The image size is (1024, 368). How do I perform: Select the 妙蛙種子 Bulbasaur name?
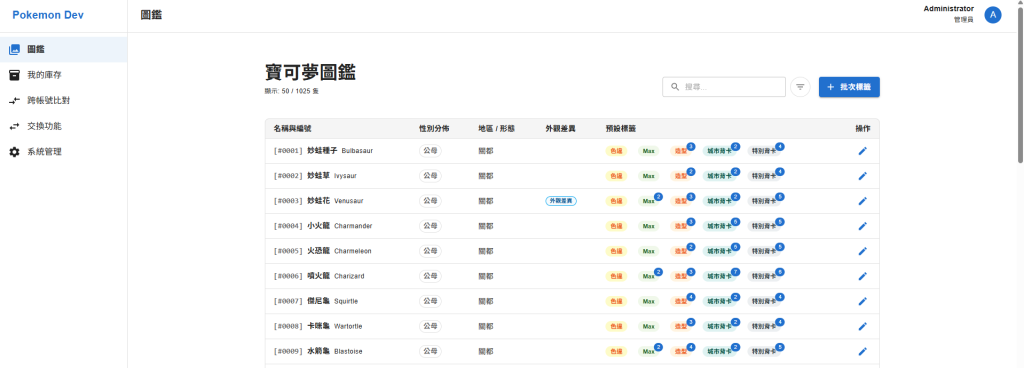(x=340, y=151)
